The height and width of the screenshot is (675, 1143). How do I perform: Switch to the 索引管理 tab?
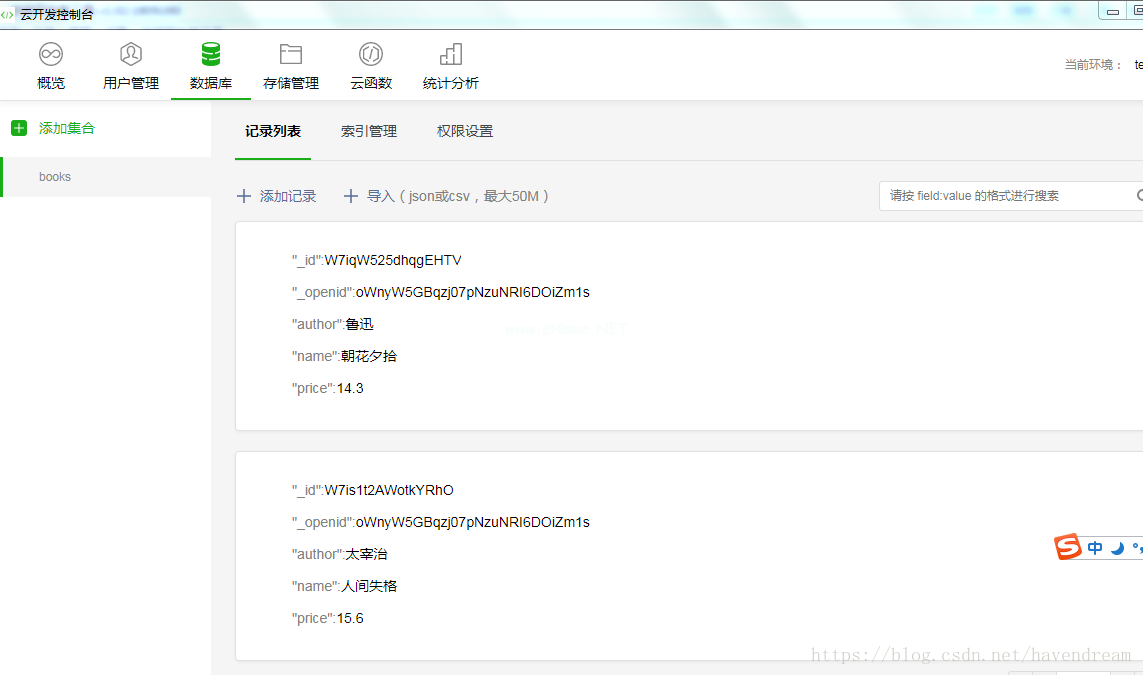coord(369,131)
